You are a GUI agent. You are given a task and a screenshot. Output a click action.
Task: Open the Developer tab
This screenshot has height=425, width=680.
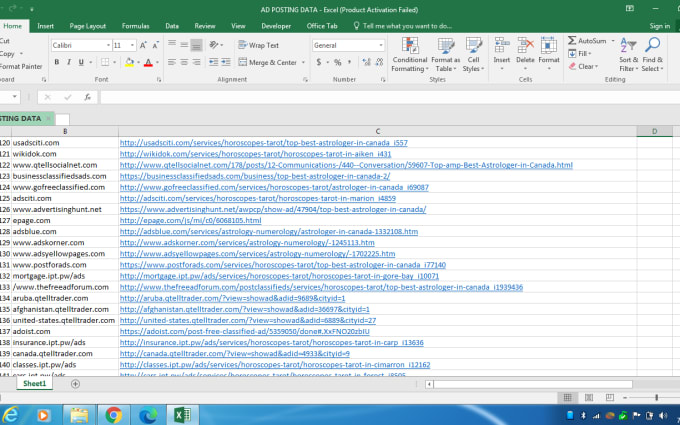(276, 26)
